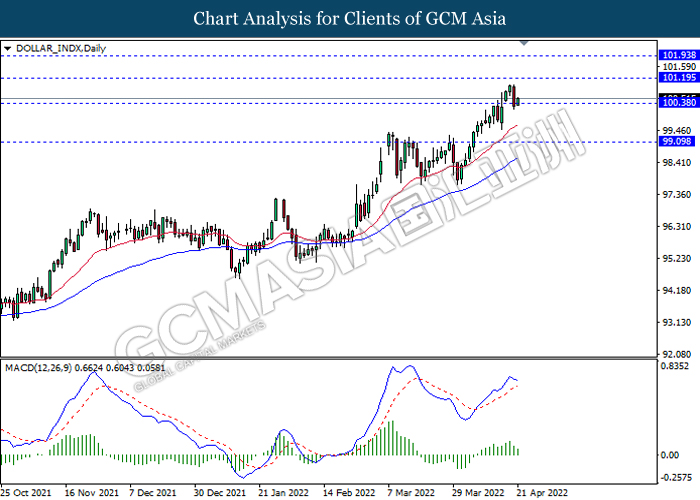Click the chart shift marker triangle at top
The height and width of the screenshot is (500, 700).
coord(525,43)
